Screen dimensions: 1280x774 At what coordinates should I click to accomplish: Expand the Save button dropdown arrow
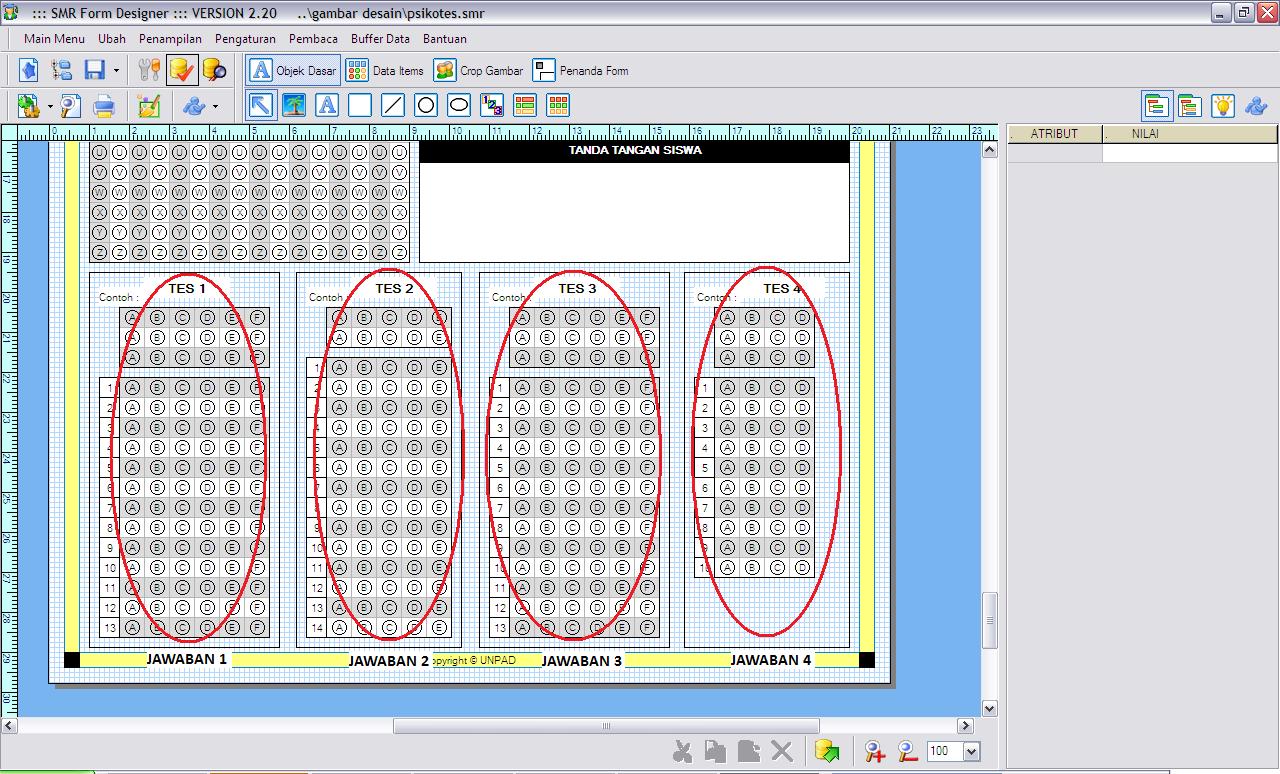pyautogui.click(x=117, y=70)
